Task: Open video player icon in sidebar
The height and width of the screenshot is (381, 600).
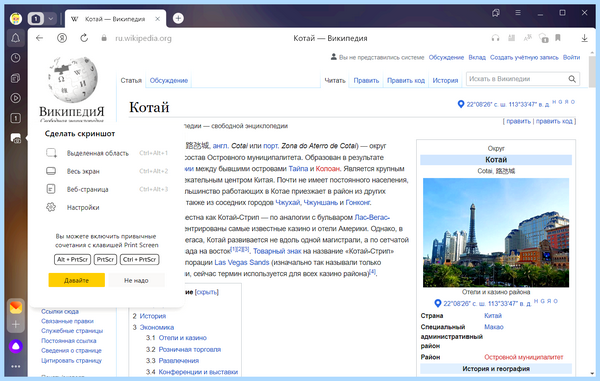Action: (x=15, y=98)
